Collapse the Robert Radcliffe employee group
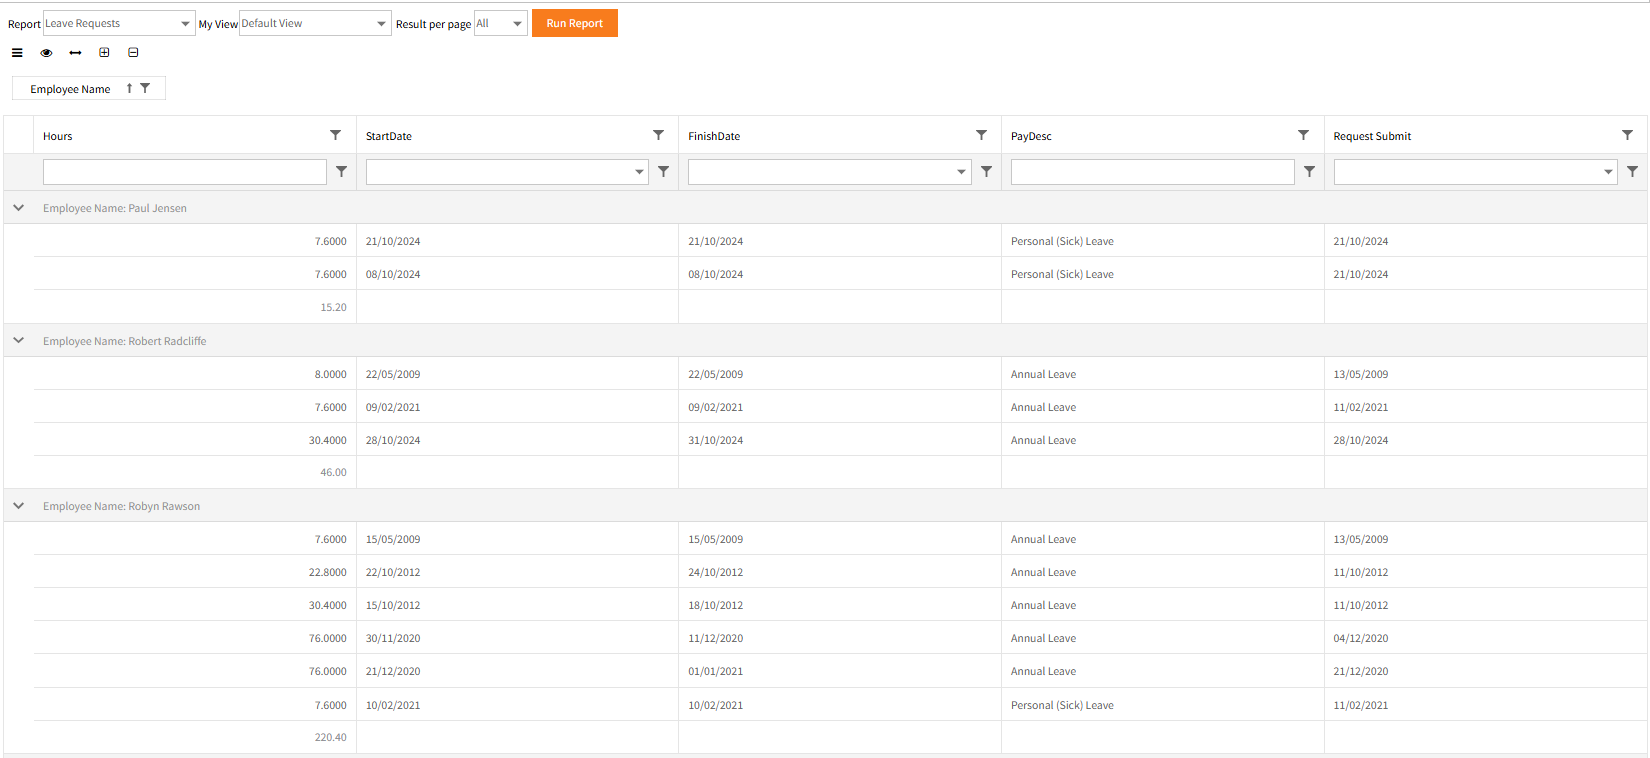The height and width of the screenshot is (758, 1650). [x=18, y=341]
